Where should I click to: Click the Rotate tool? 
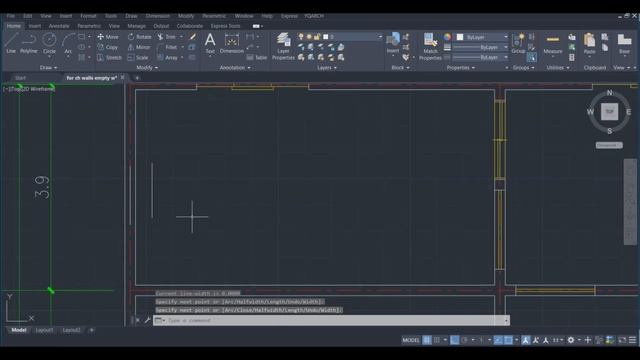click(140, 37)
